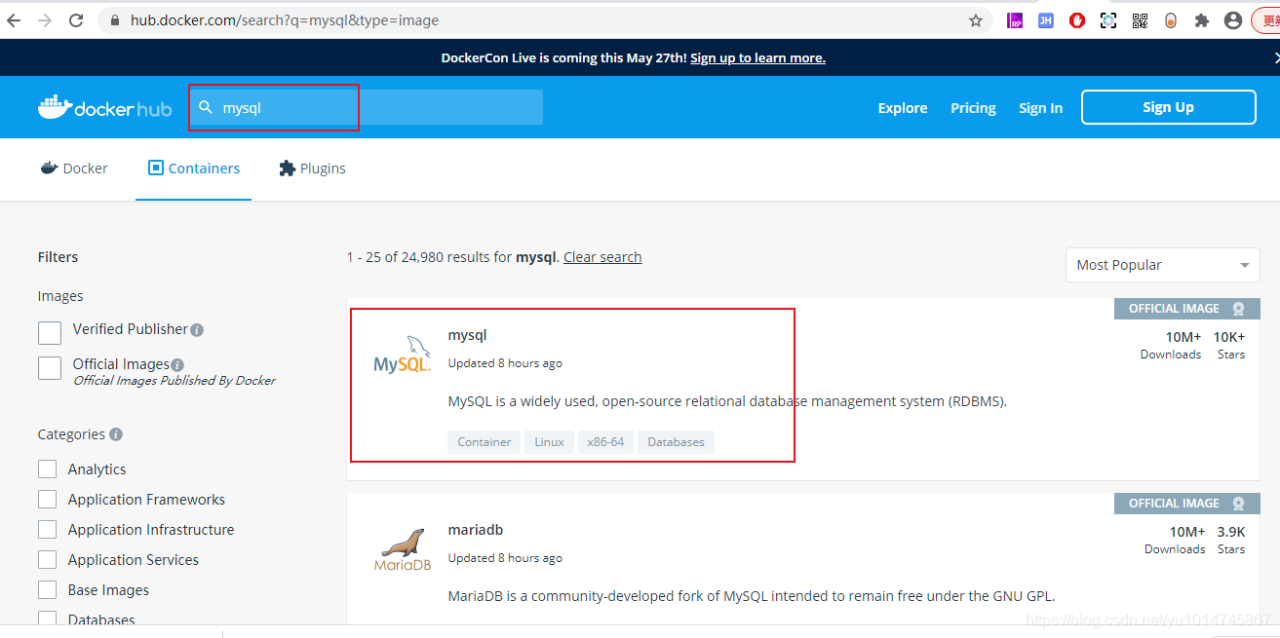Viewport: 1280px width, 638px height.
Task: Open the JH extension icon
Action: 1046,20
